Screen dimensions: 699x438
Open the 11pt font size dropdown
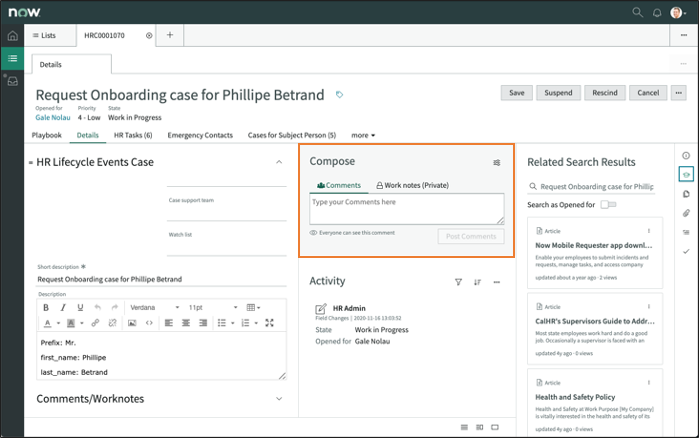[213, 307]
